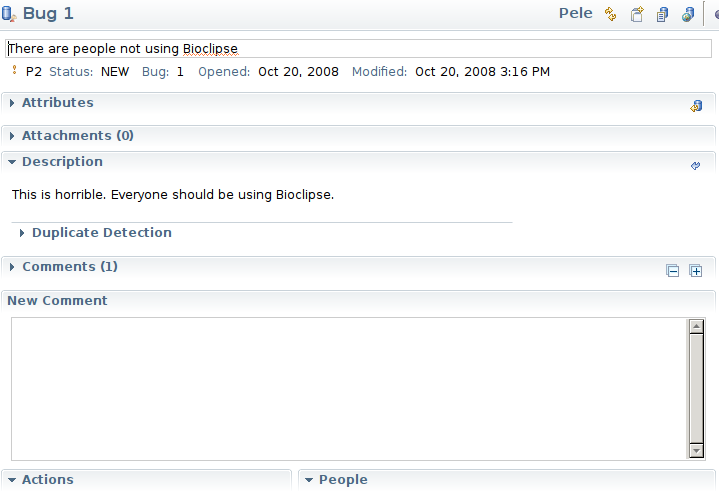Open bug with web browser icon
The height and width of the screenshot is (491, 719).
[688, 15]
